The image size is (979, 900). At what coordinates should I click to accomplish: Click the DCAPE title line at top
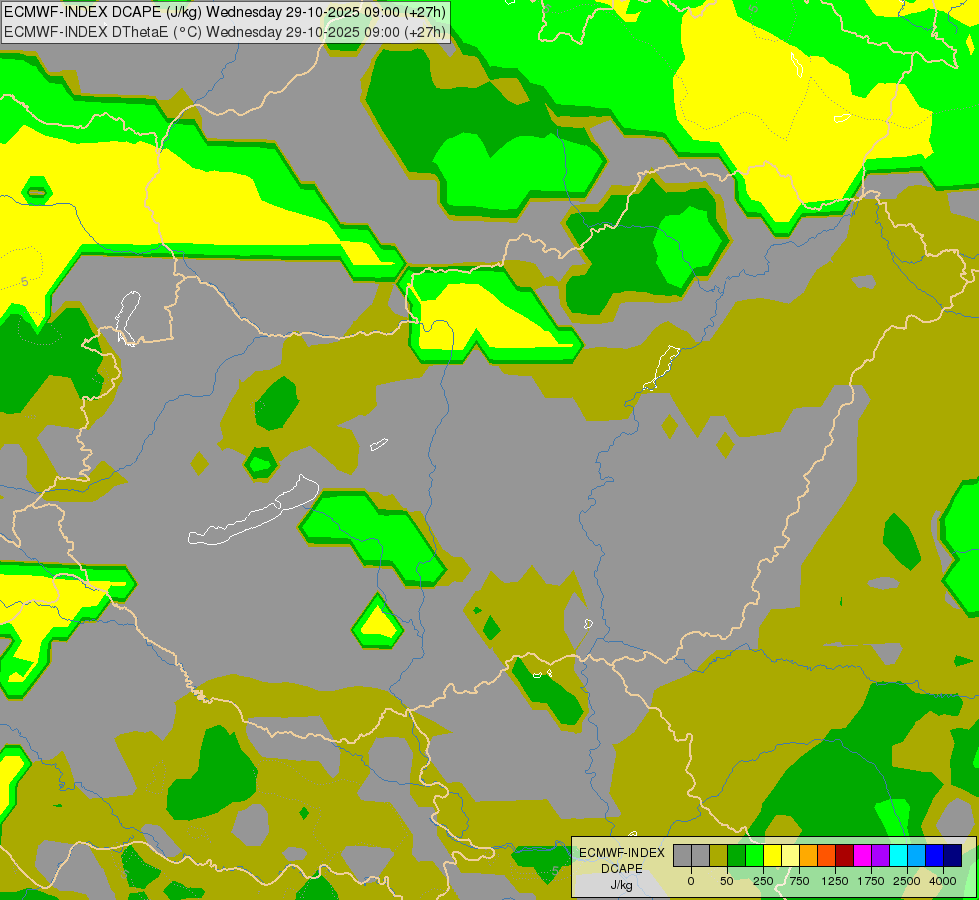225,13
